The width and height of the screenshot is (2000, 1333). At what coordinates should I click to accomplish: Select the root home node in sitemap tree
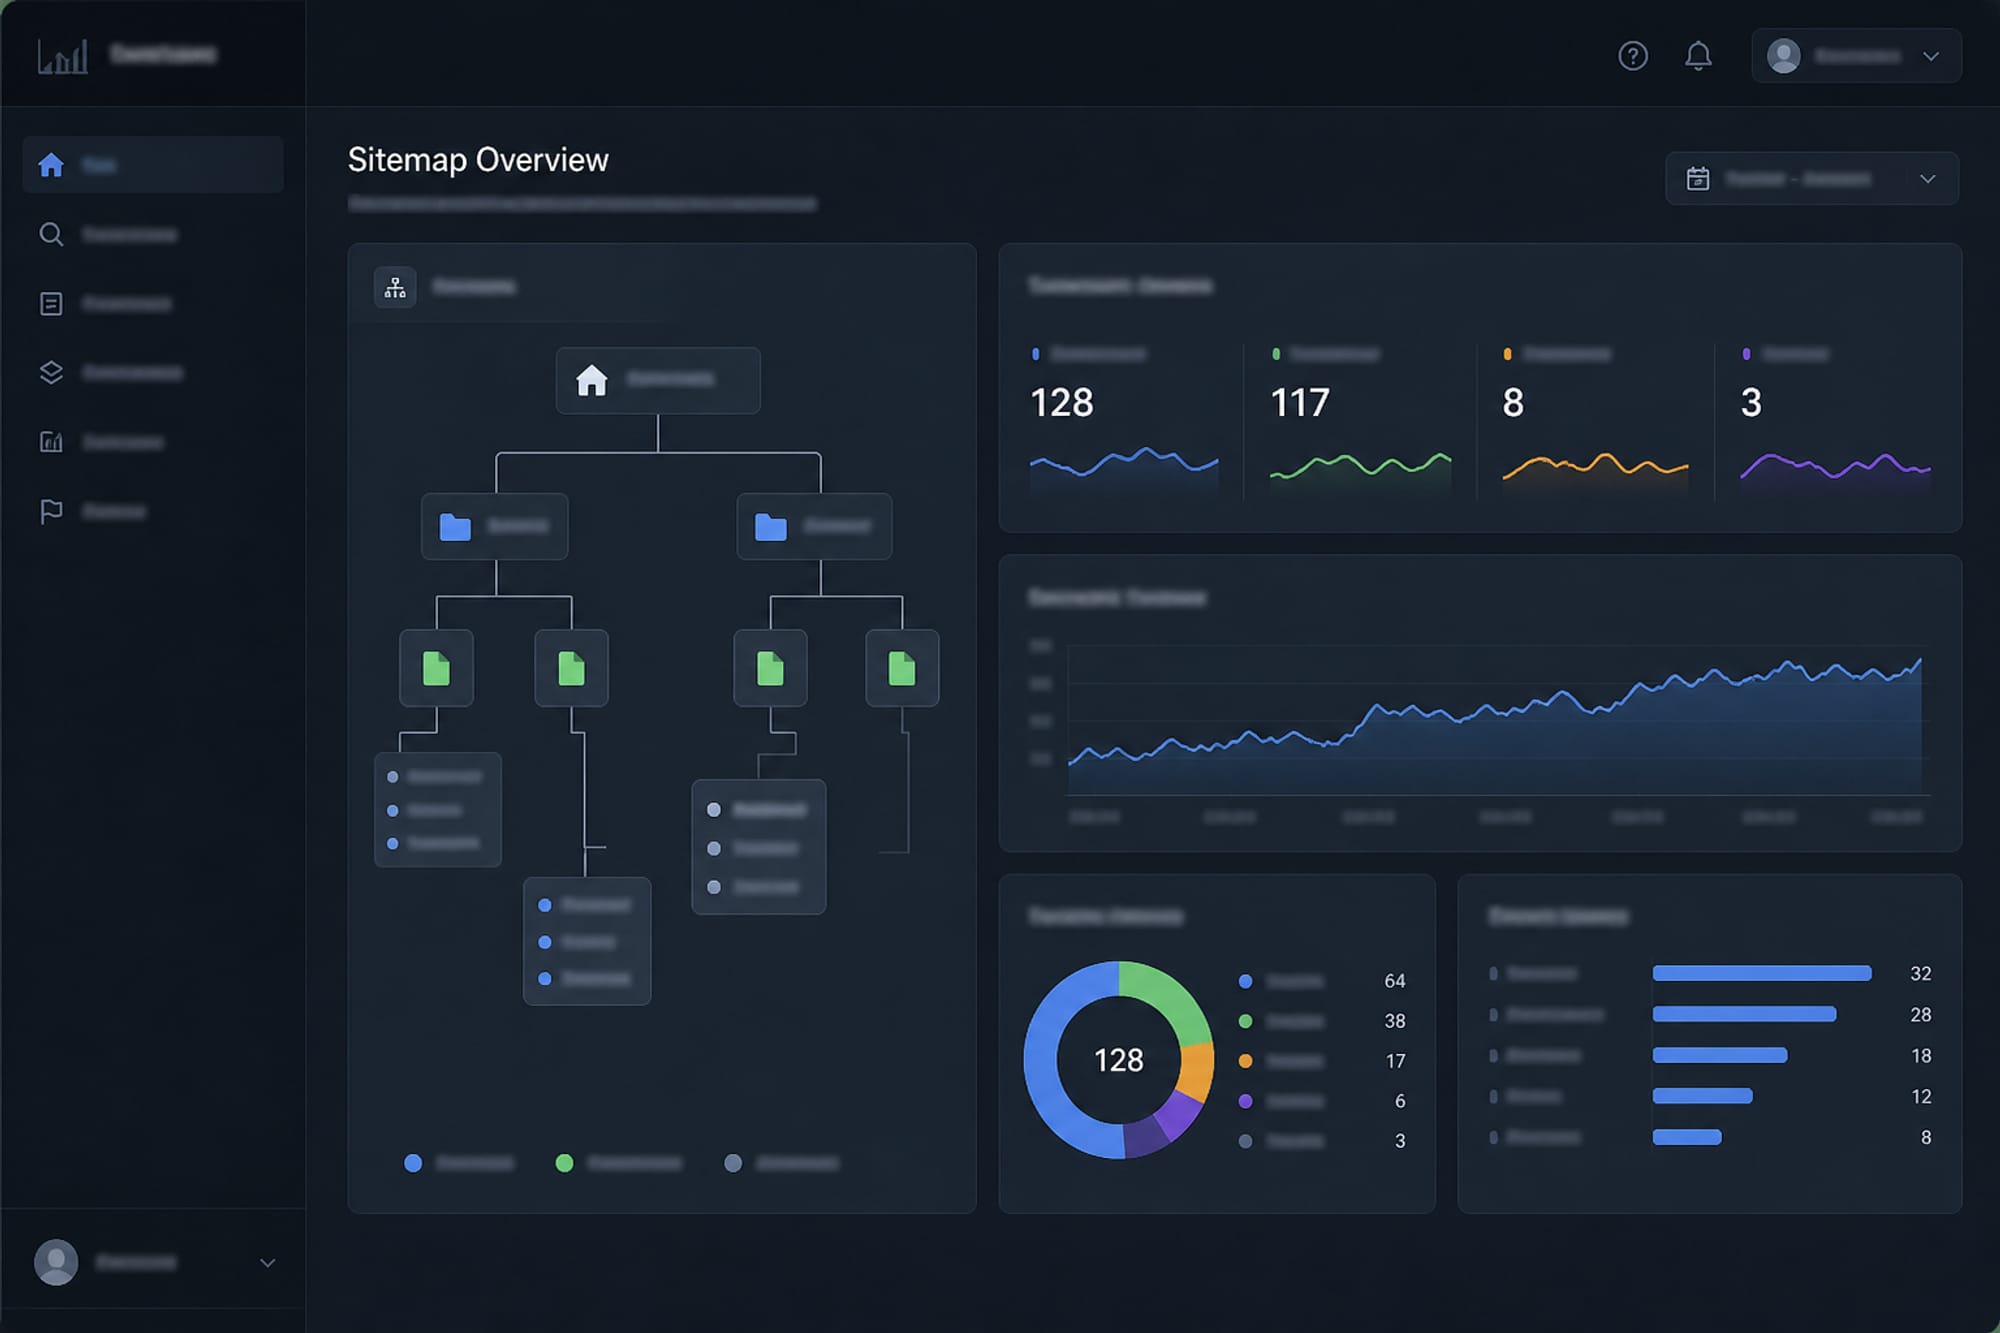click(658, 380)
